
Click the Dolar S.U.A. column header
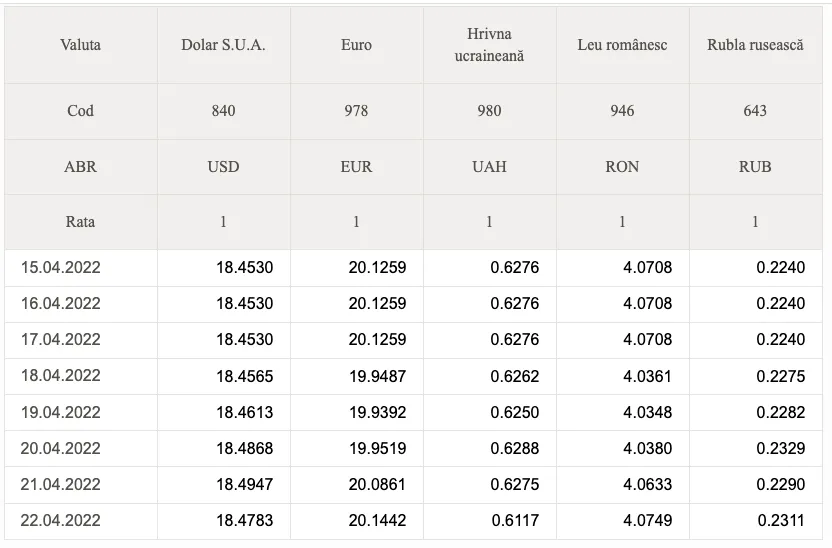tap(223, 45)
